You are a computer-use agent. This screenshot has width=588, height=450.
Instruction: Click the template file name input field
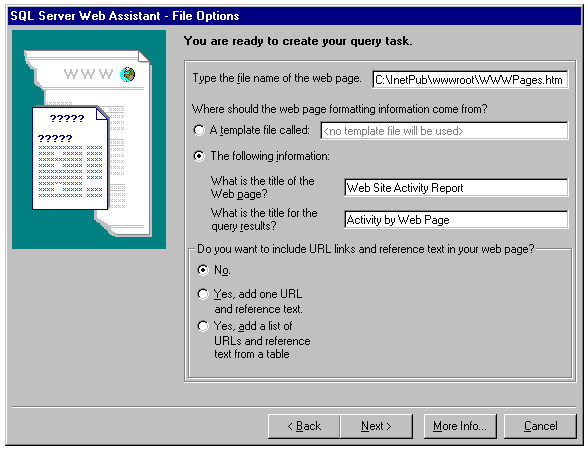pyautogui.click(x=444, y=131)
